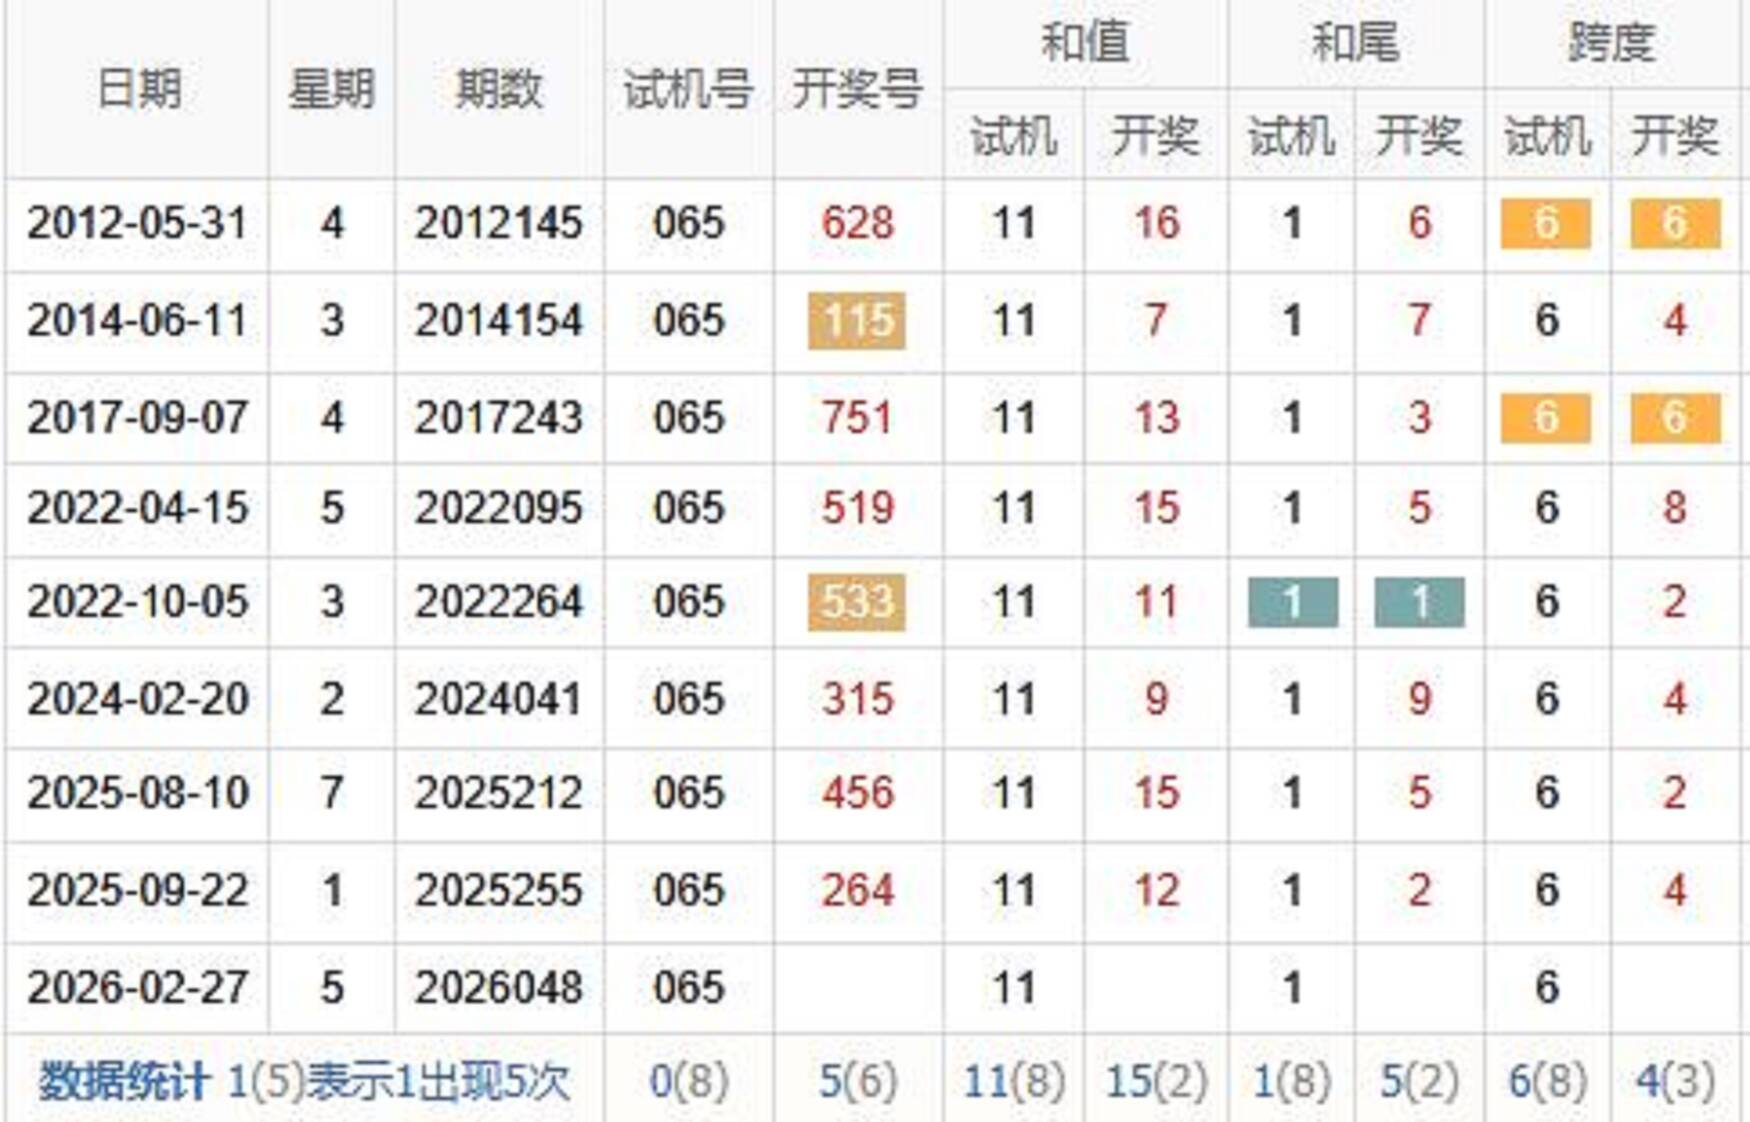Click the winning number 456

[857, 793]
